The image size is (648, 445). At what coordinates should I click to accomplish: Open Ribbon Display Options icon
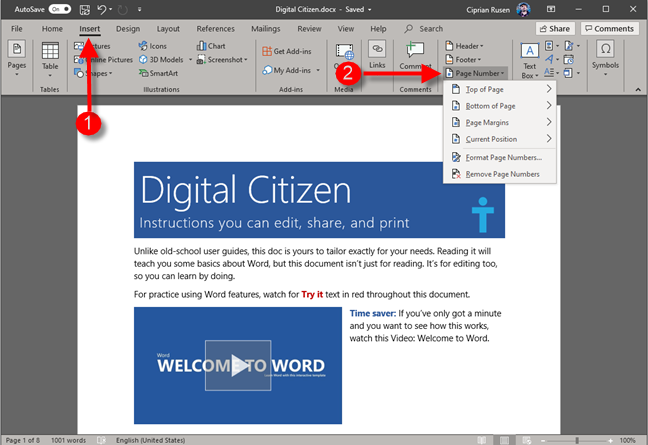click(551, 9)
